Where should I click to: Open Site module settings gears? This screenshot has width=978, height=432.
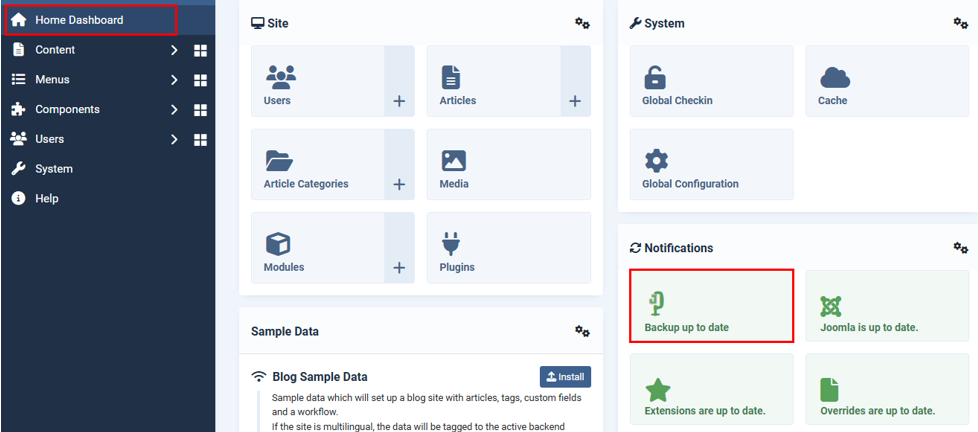click(x=583, y=23)
